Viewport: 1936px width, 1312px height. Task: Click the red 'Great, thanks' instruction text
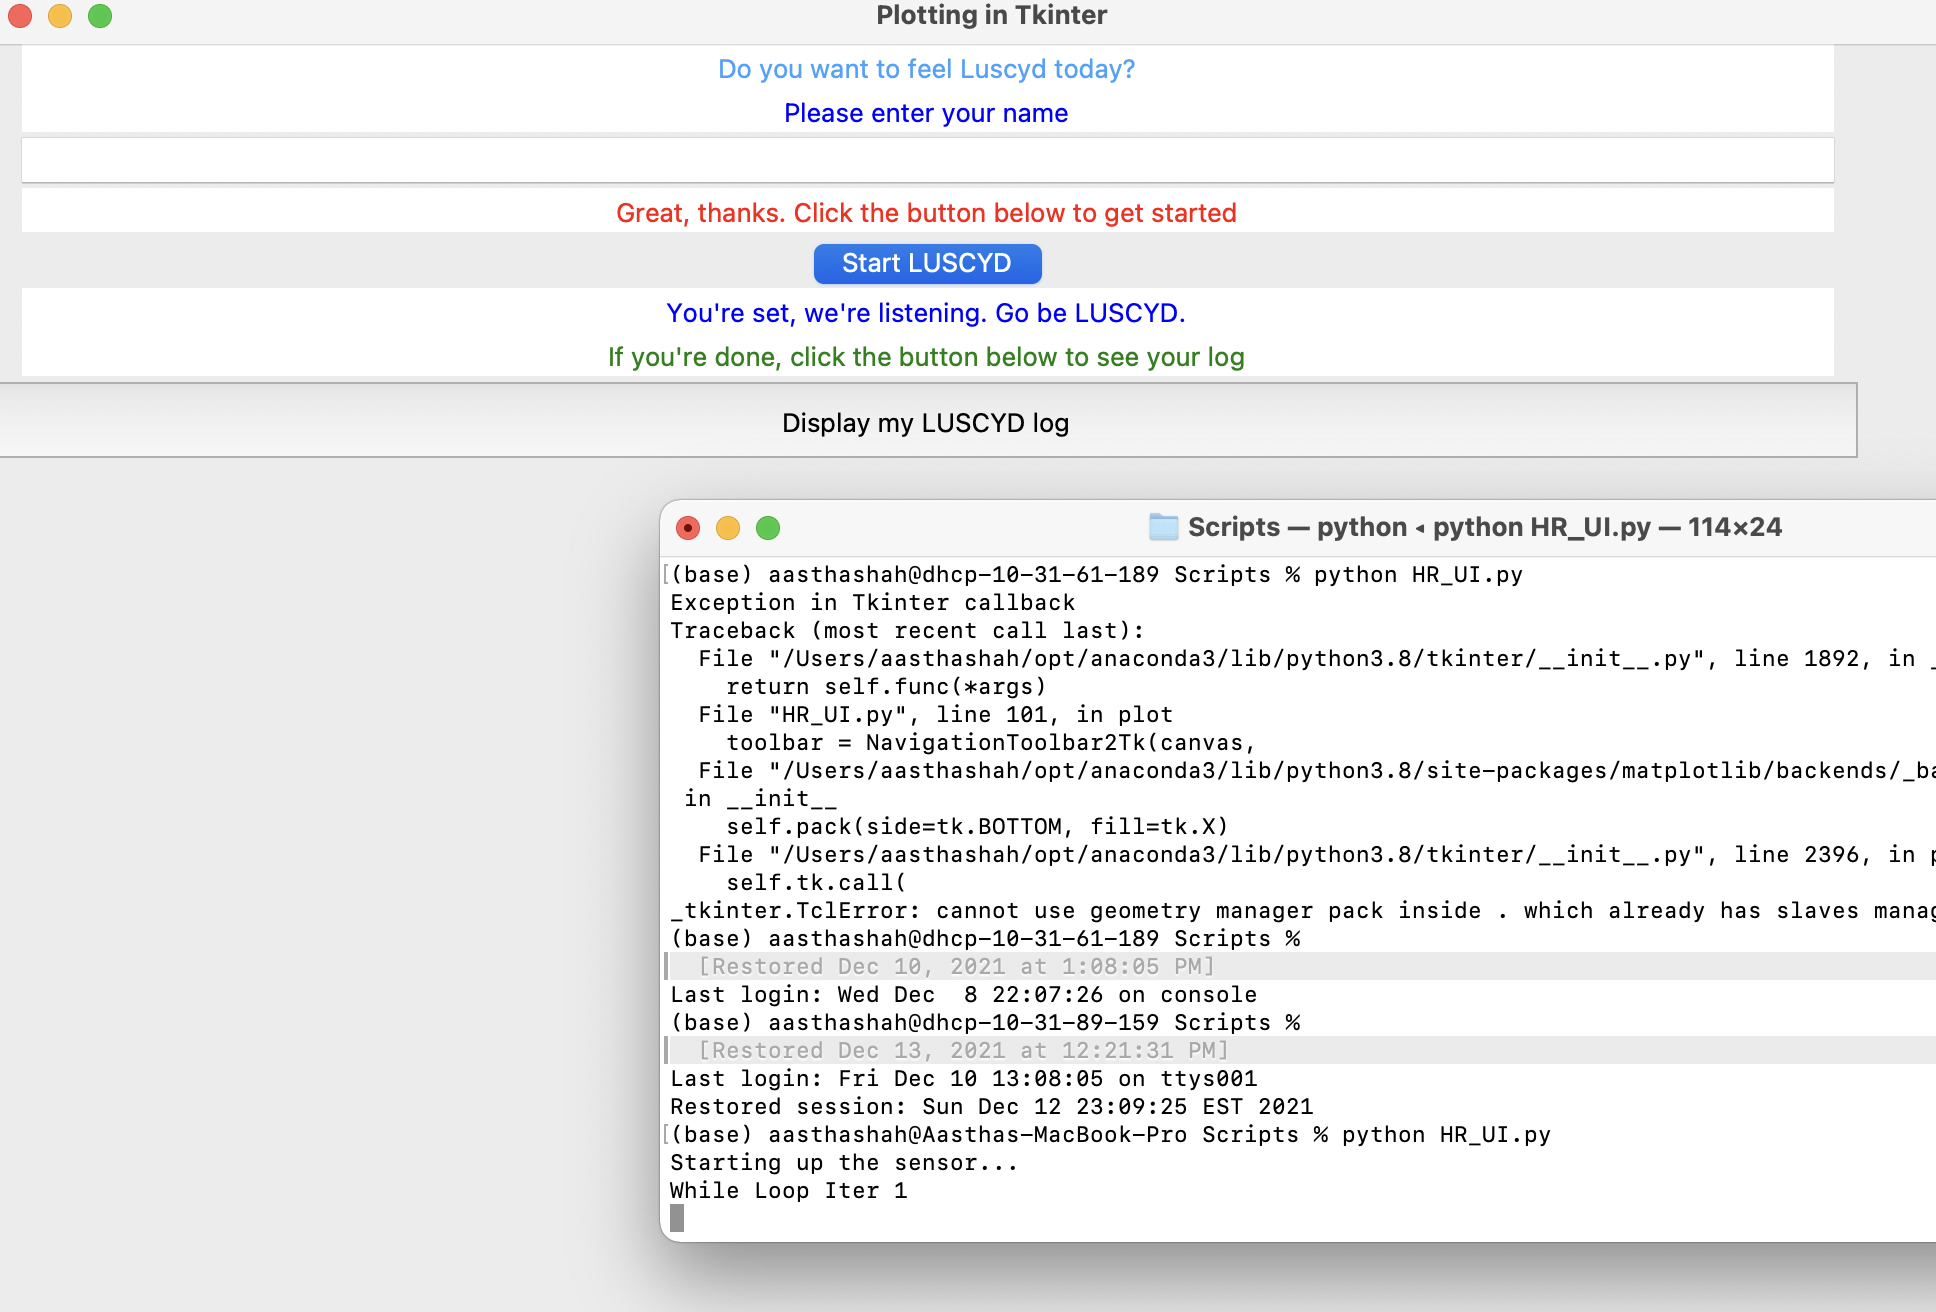[926, 213]
